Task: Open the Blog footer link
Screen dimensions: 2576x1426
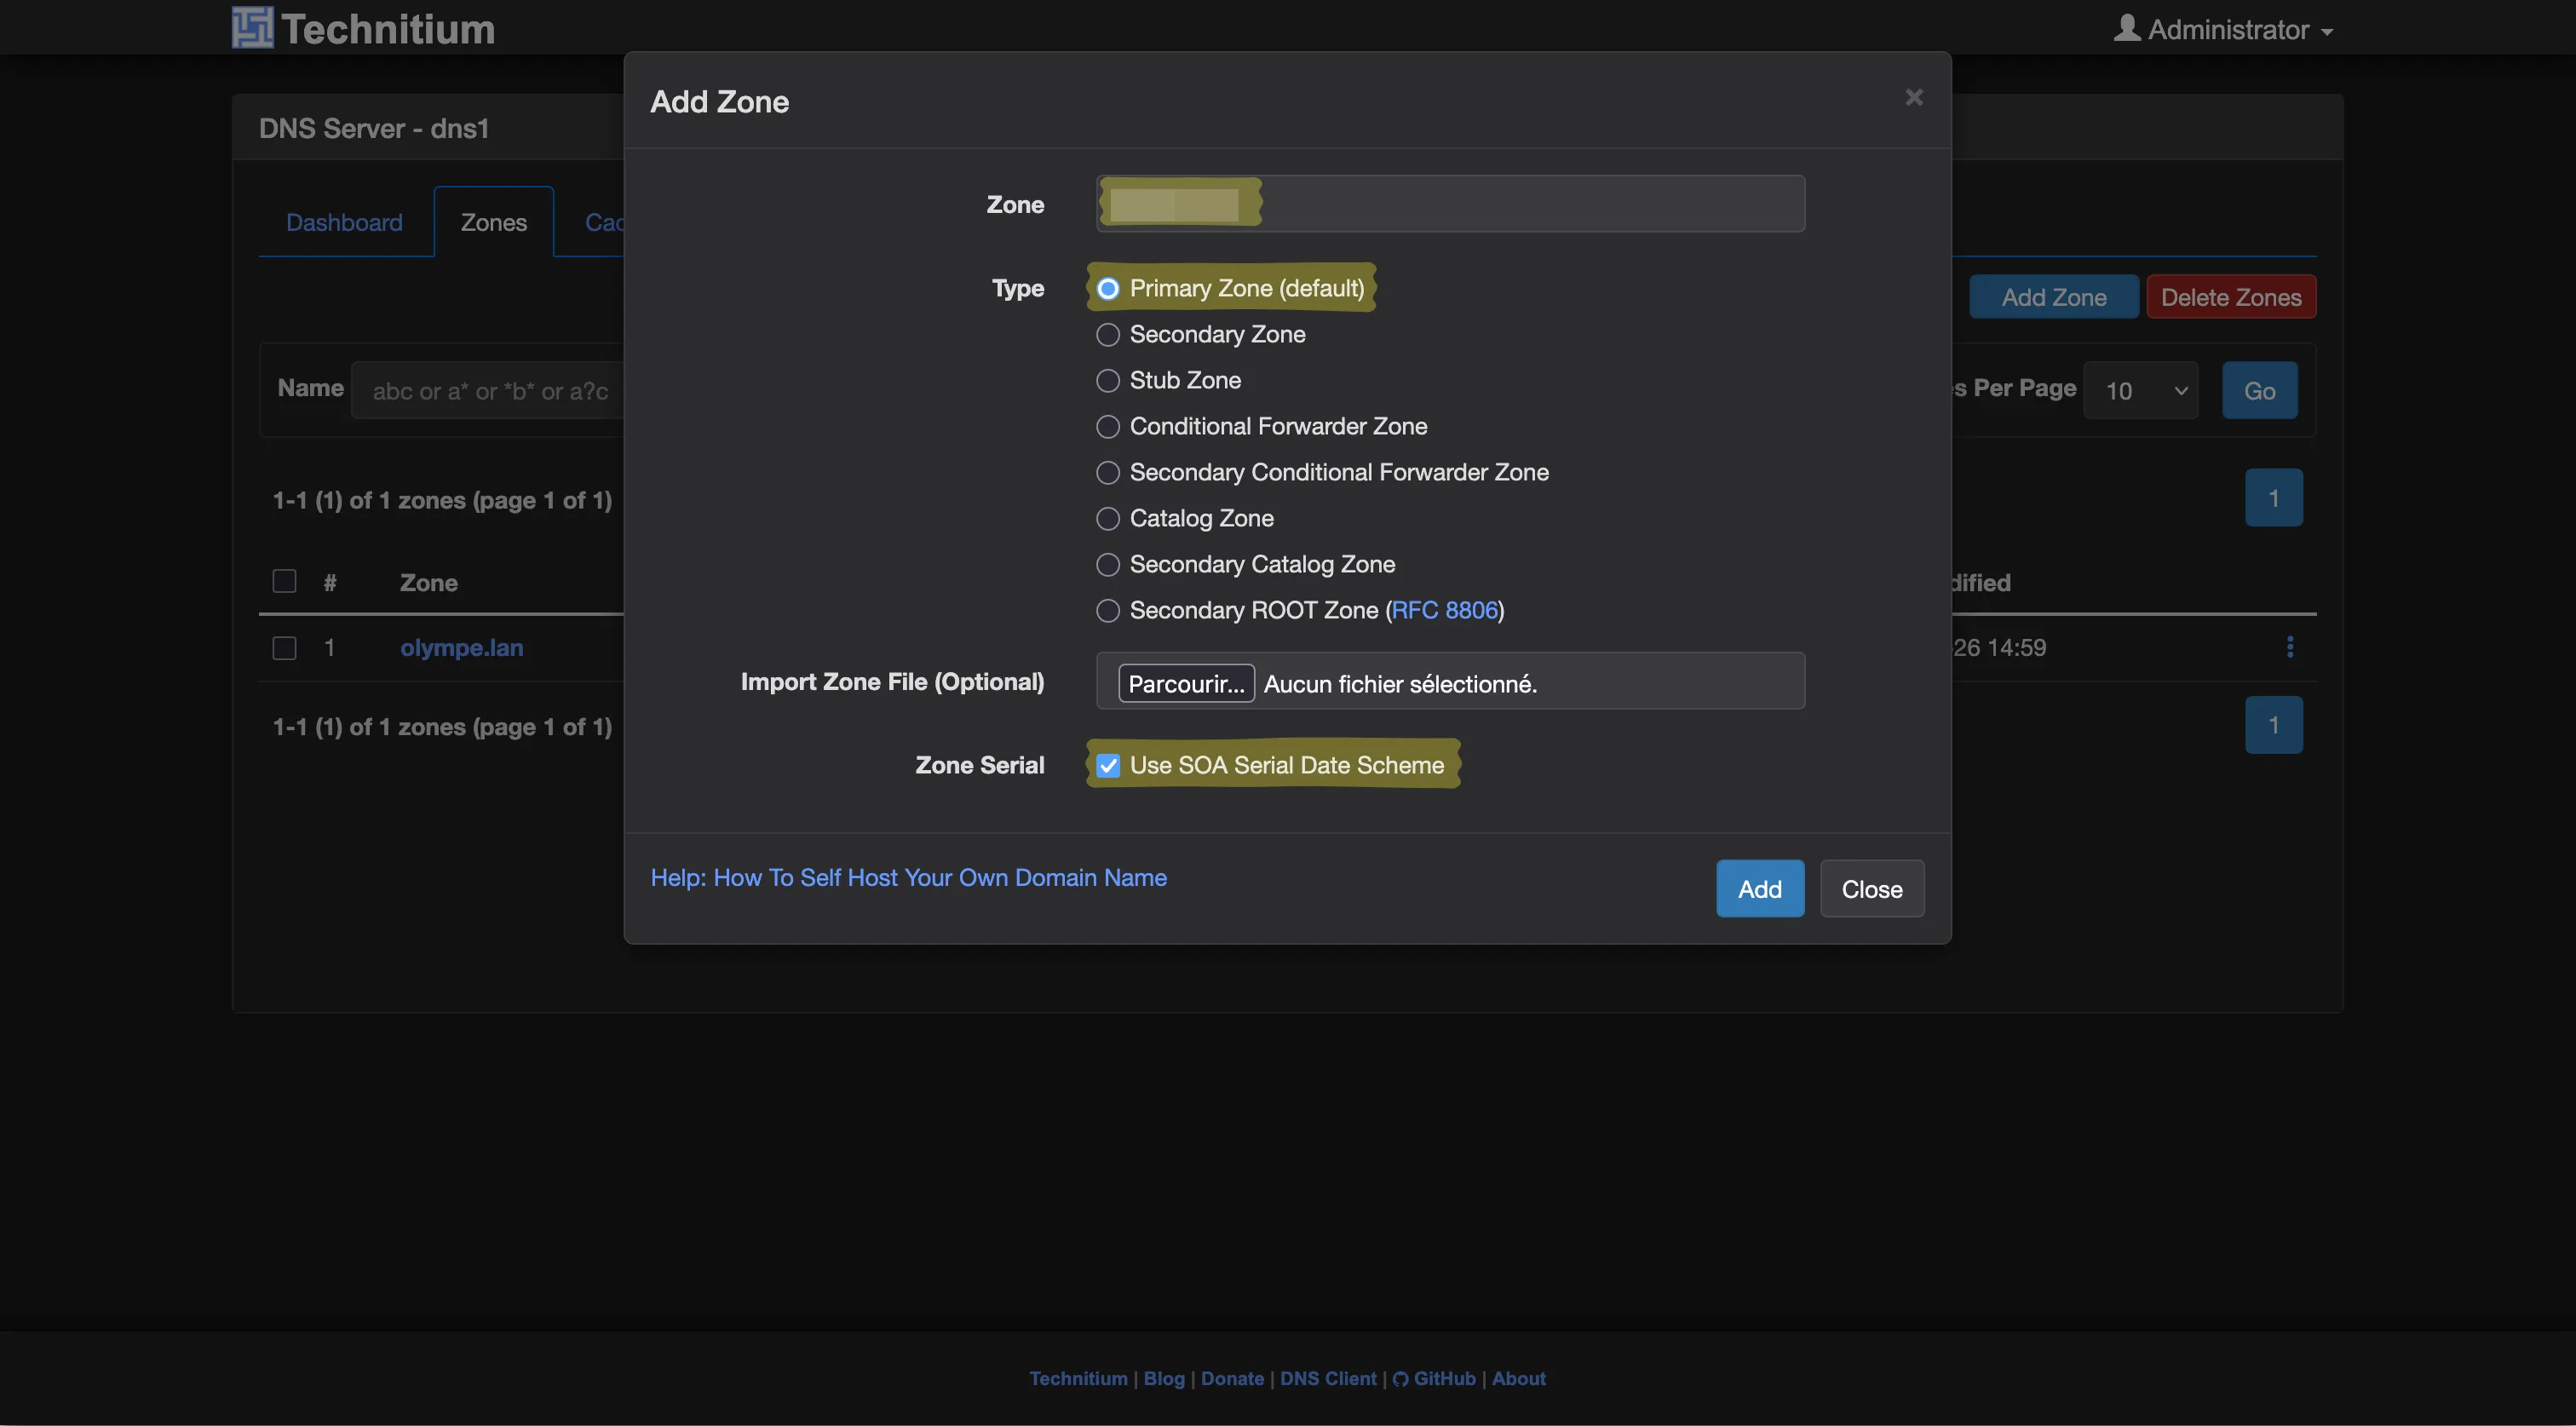Action: (x=1163, y=1378)
